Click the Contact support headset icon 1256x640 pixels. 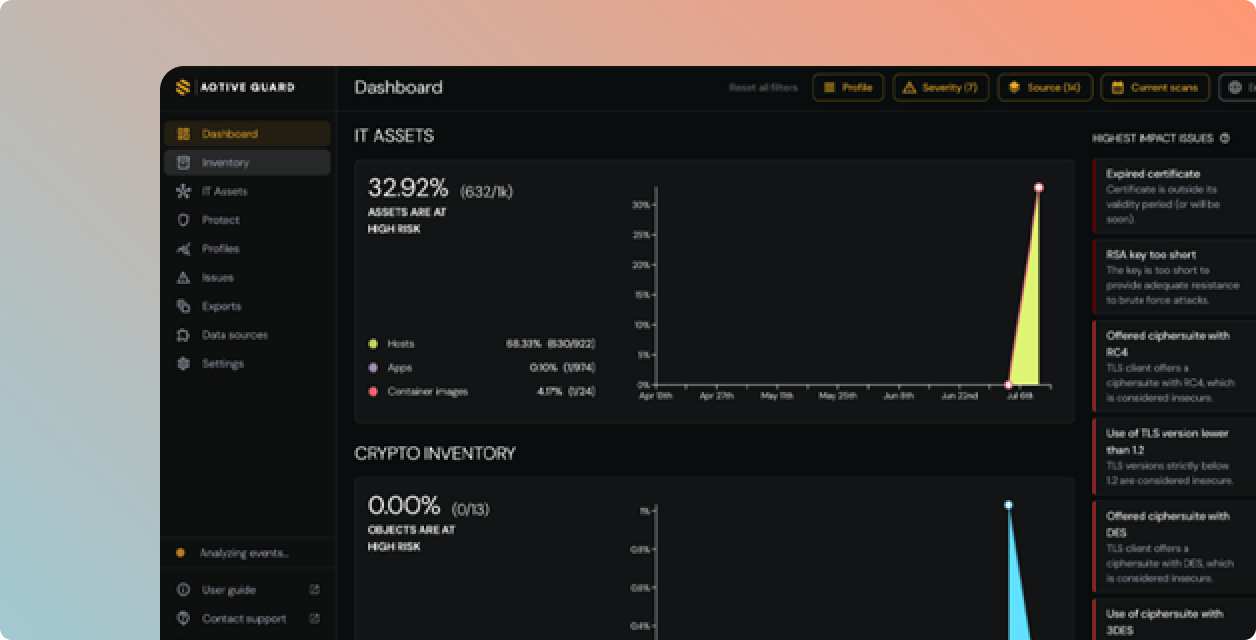click(183, 619)
